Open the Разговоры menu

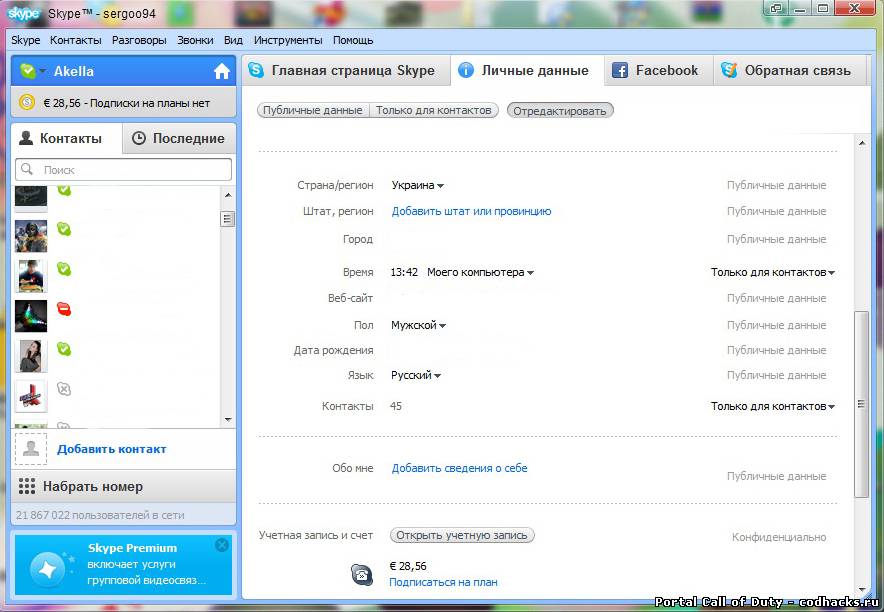(139, 40)
